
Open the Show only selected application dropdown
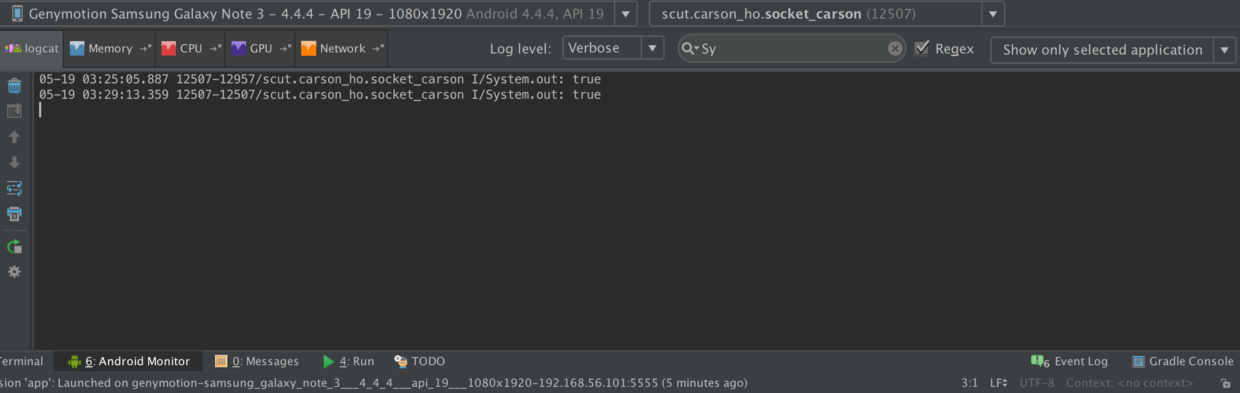click(x=1113, y=49)
